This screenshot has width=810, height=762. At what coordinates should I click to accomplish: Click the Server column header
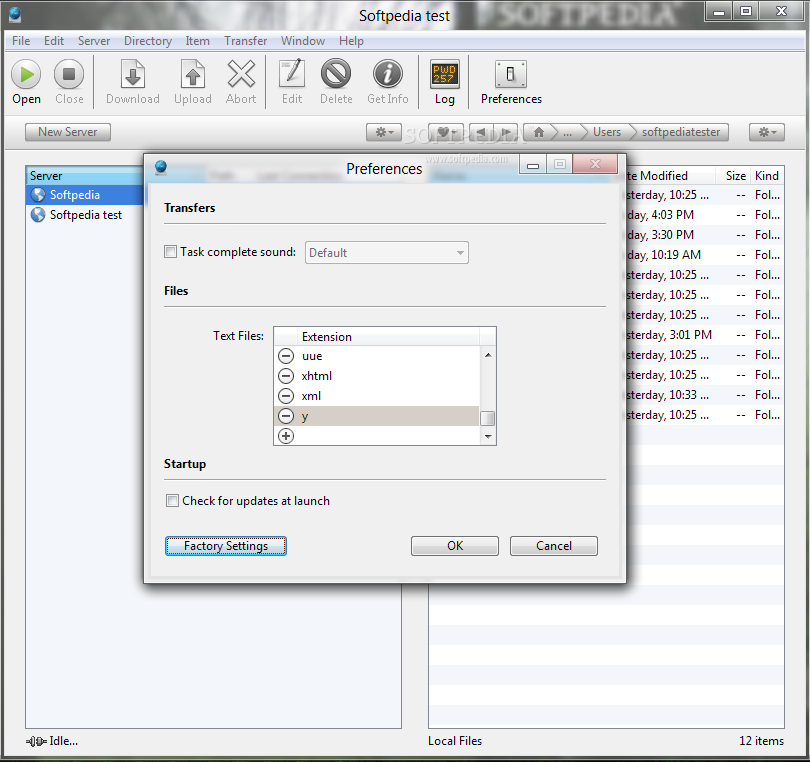tap(85, 176)
